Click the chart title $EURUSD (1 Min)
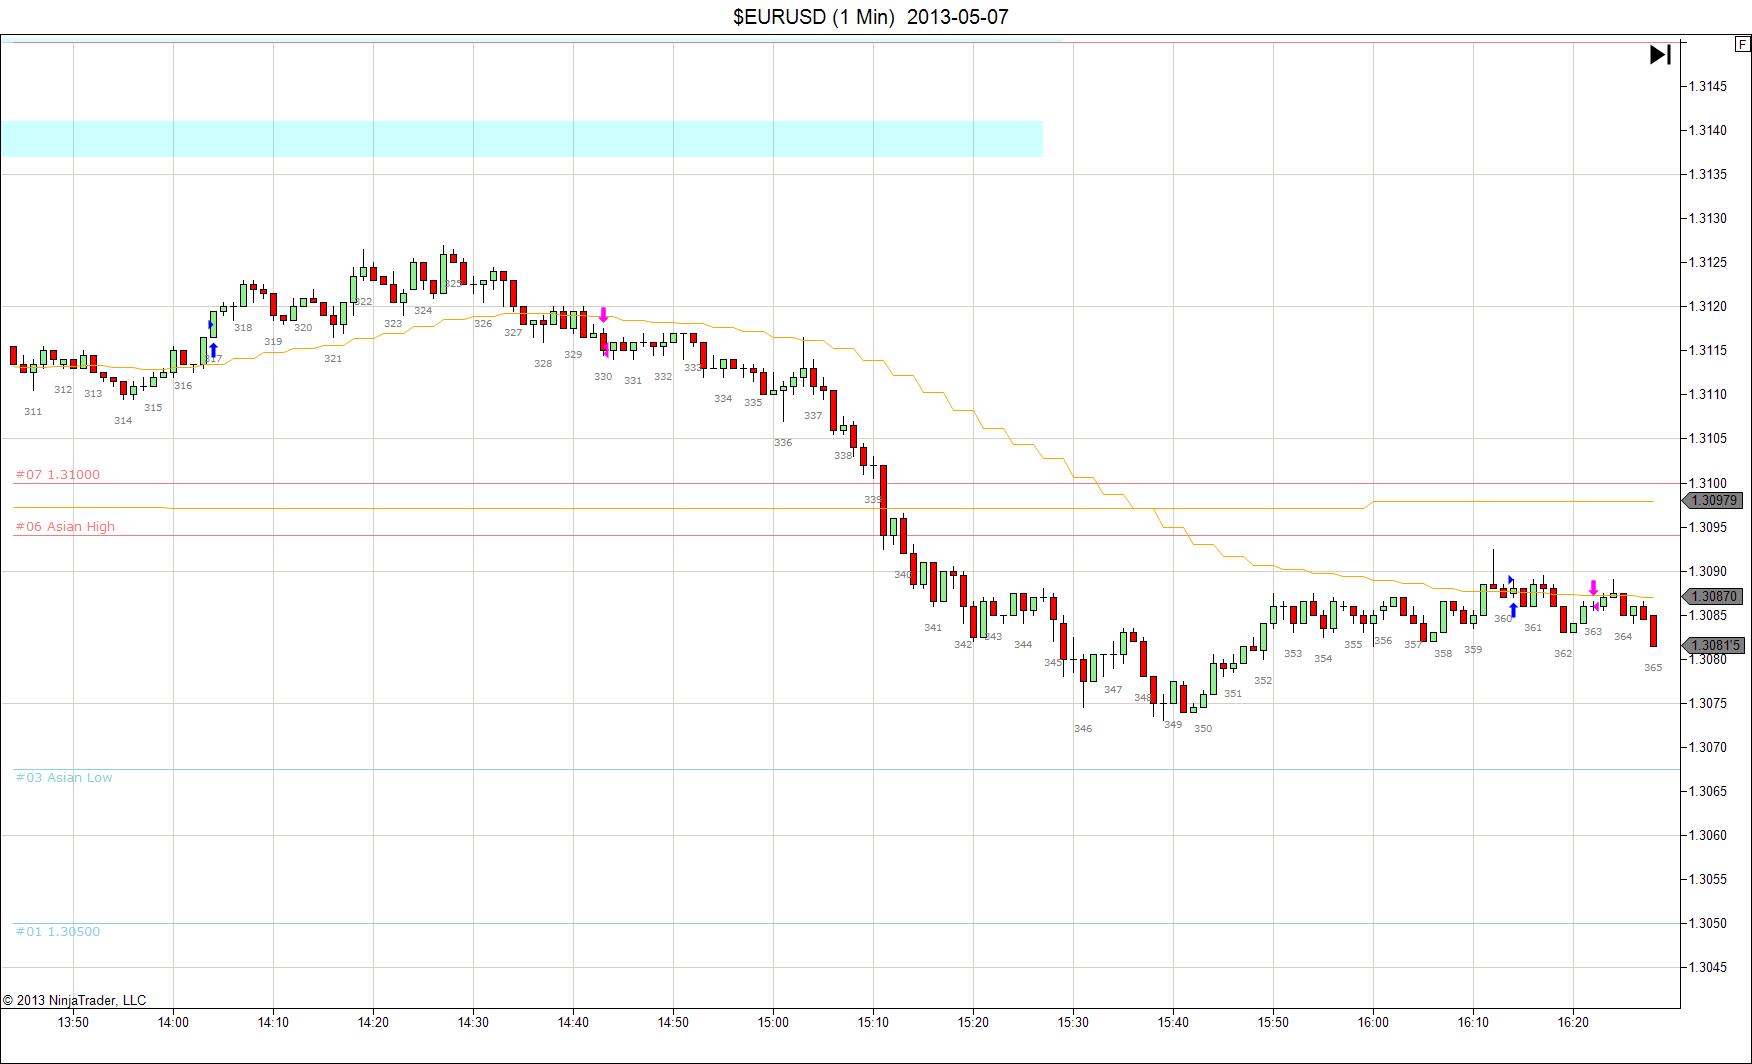The image size is (1752, 1064). coord(814,17)
